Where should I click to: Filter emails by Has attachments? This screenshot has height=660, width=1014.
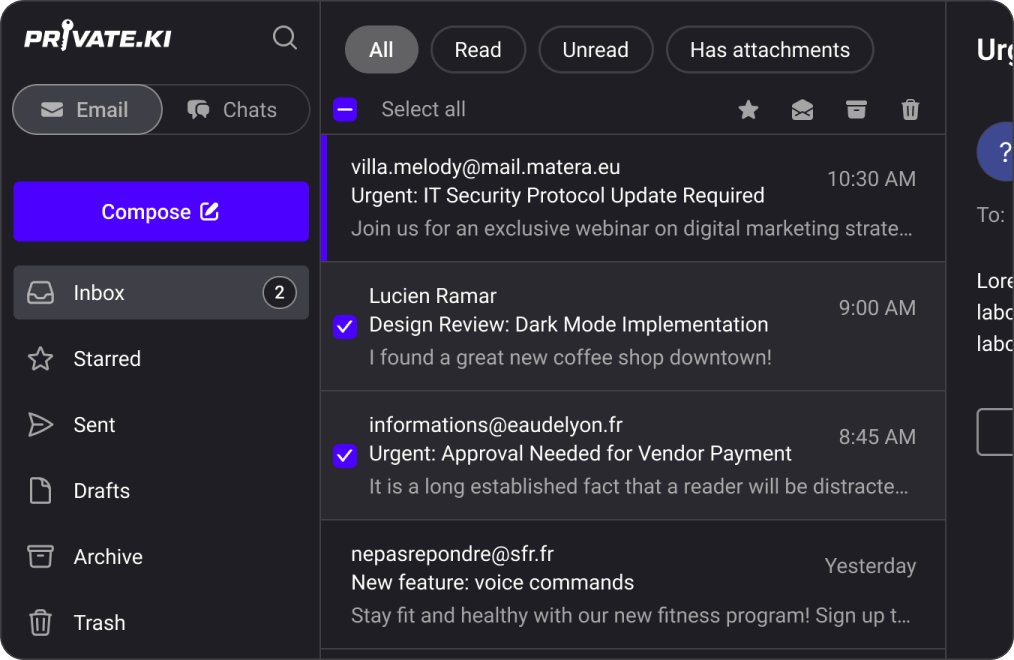(769, 50)
